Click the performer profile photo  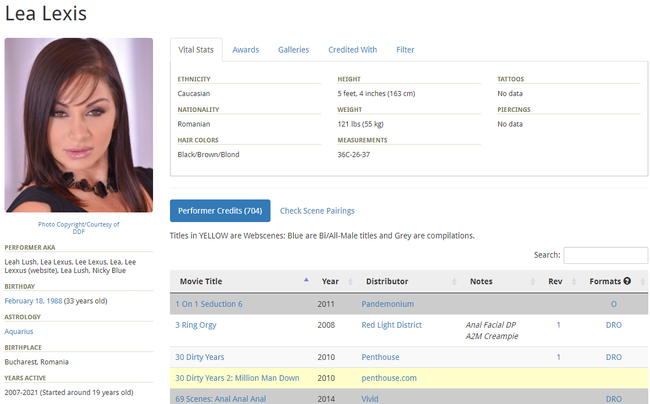click(79, 125)
